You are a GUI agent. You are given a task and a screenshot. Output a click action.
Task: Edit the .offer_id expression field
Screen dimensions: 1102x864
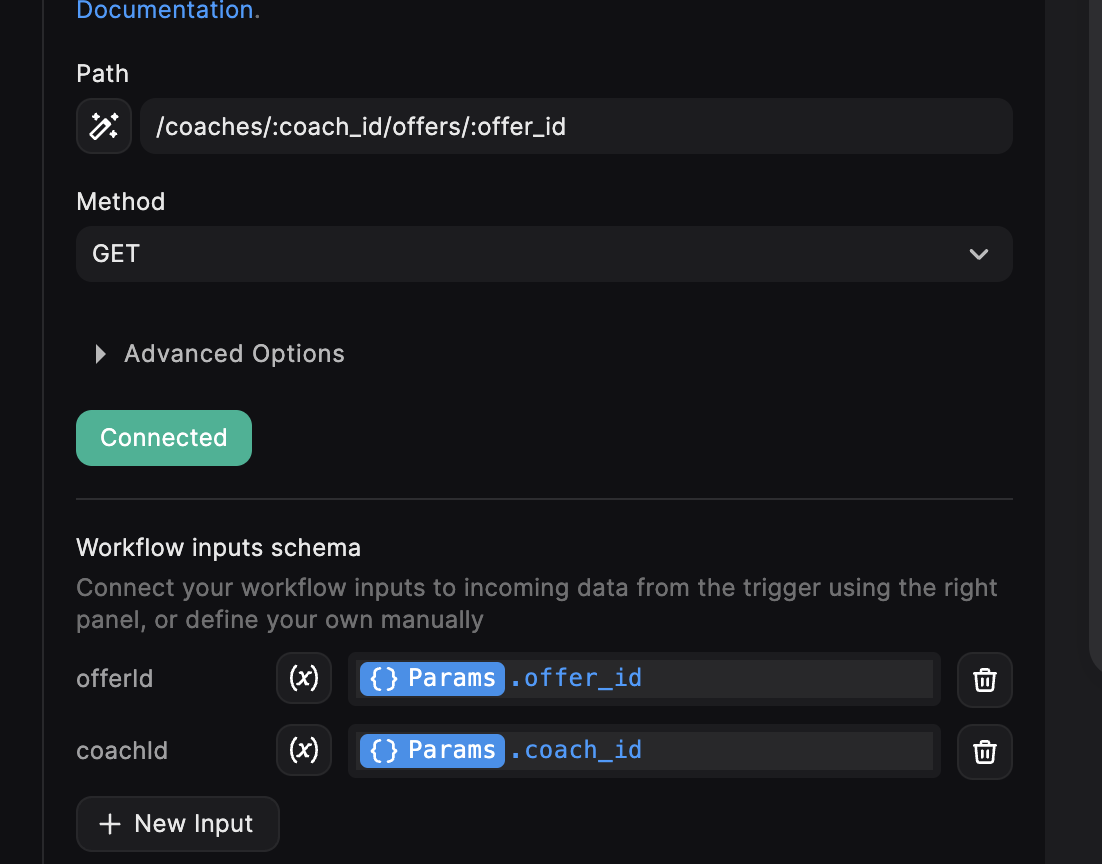coord(644,679)
